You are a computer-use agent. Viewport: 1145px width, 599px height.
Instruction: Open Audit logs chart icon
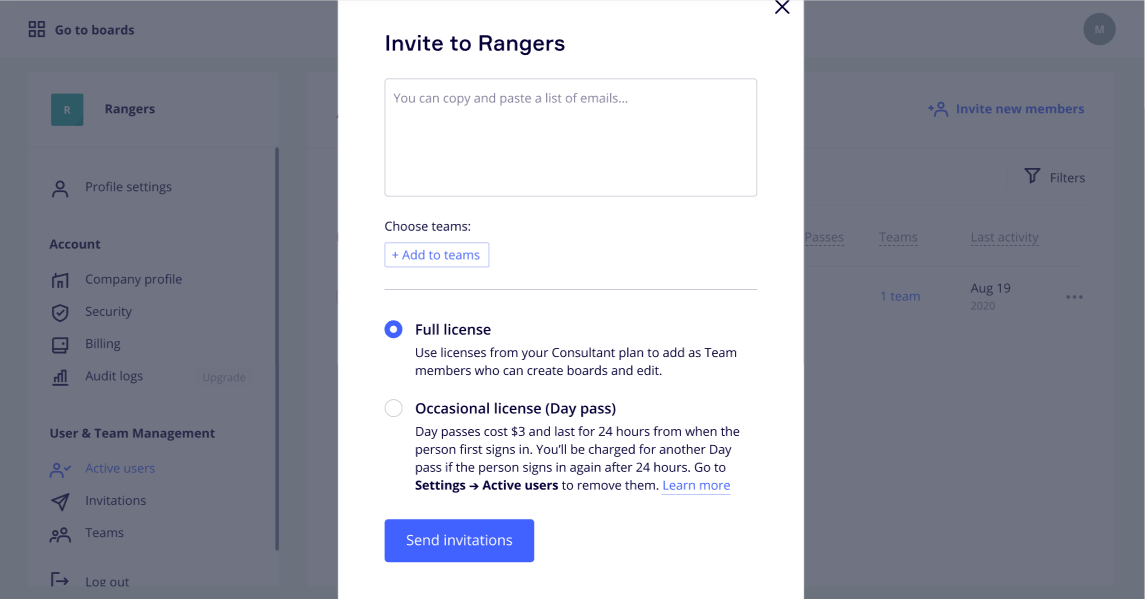pyautogui.click(x=60, y=377)
